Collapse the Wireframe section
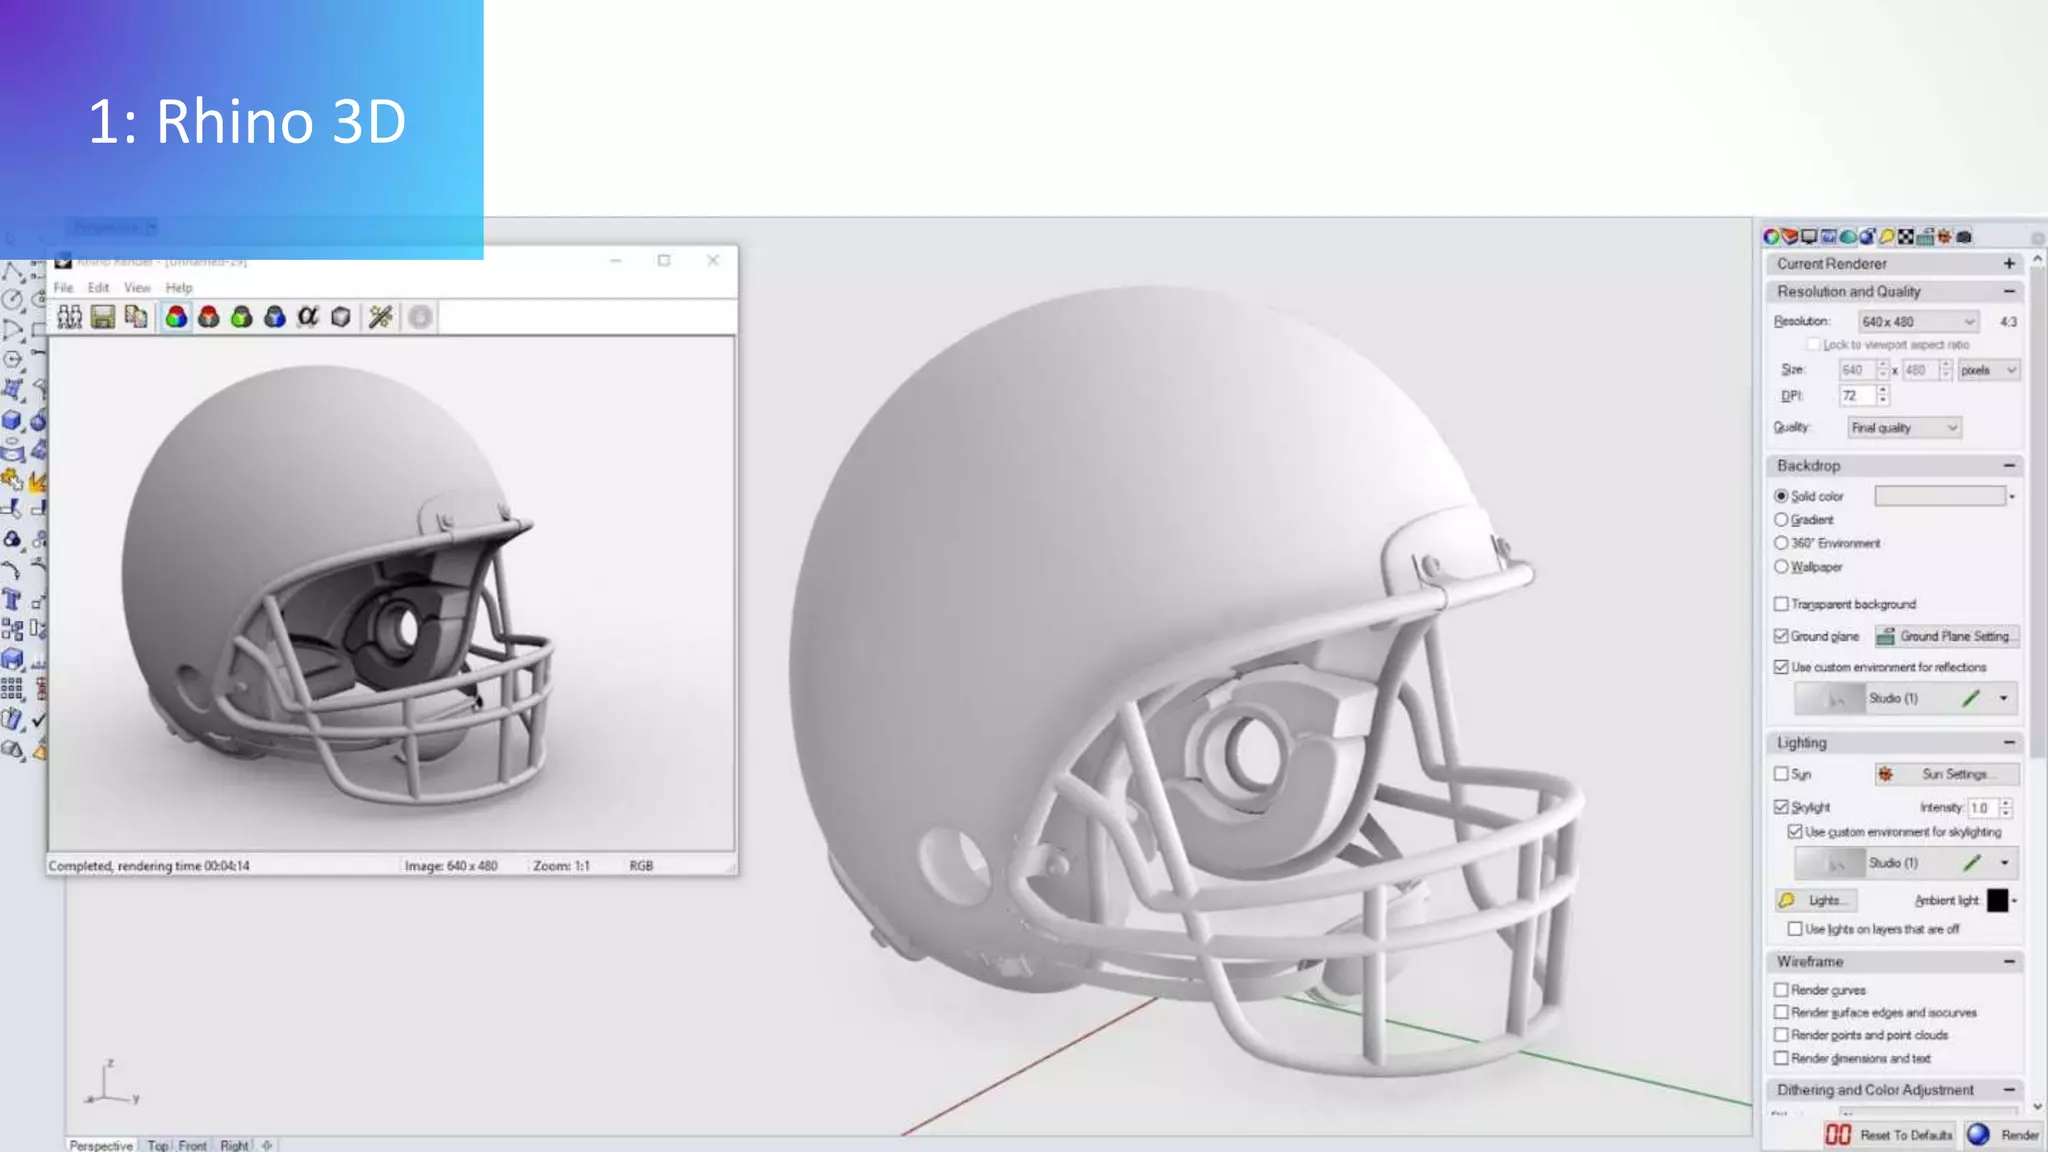 [2009, 962]
